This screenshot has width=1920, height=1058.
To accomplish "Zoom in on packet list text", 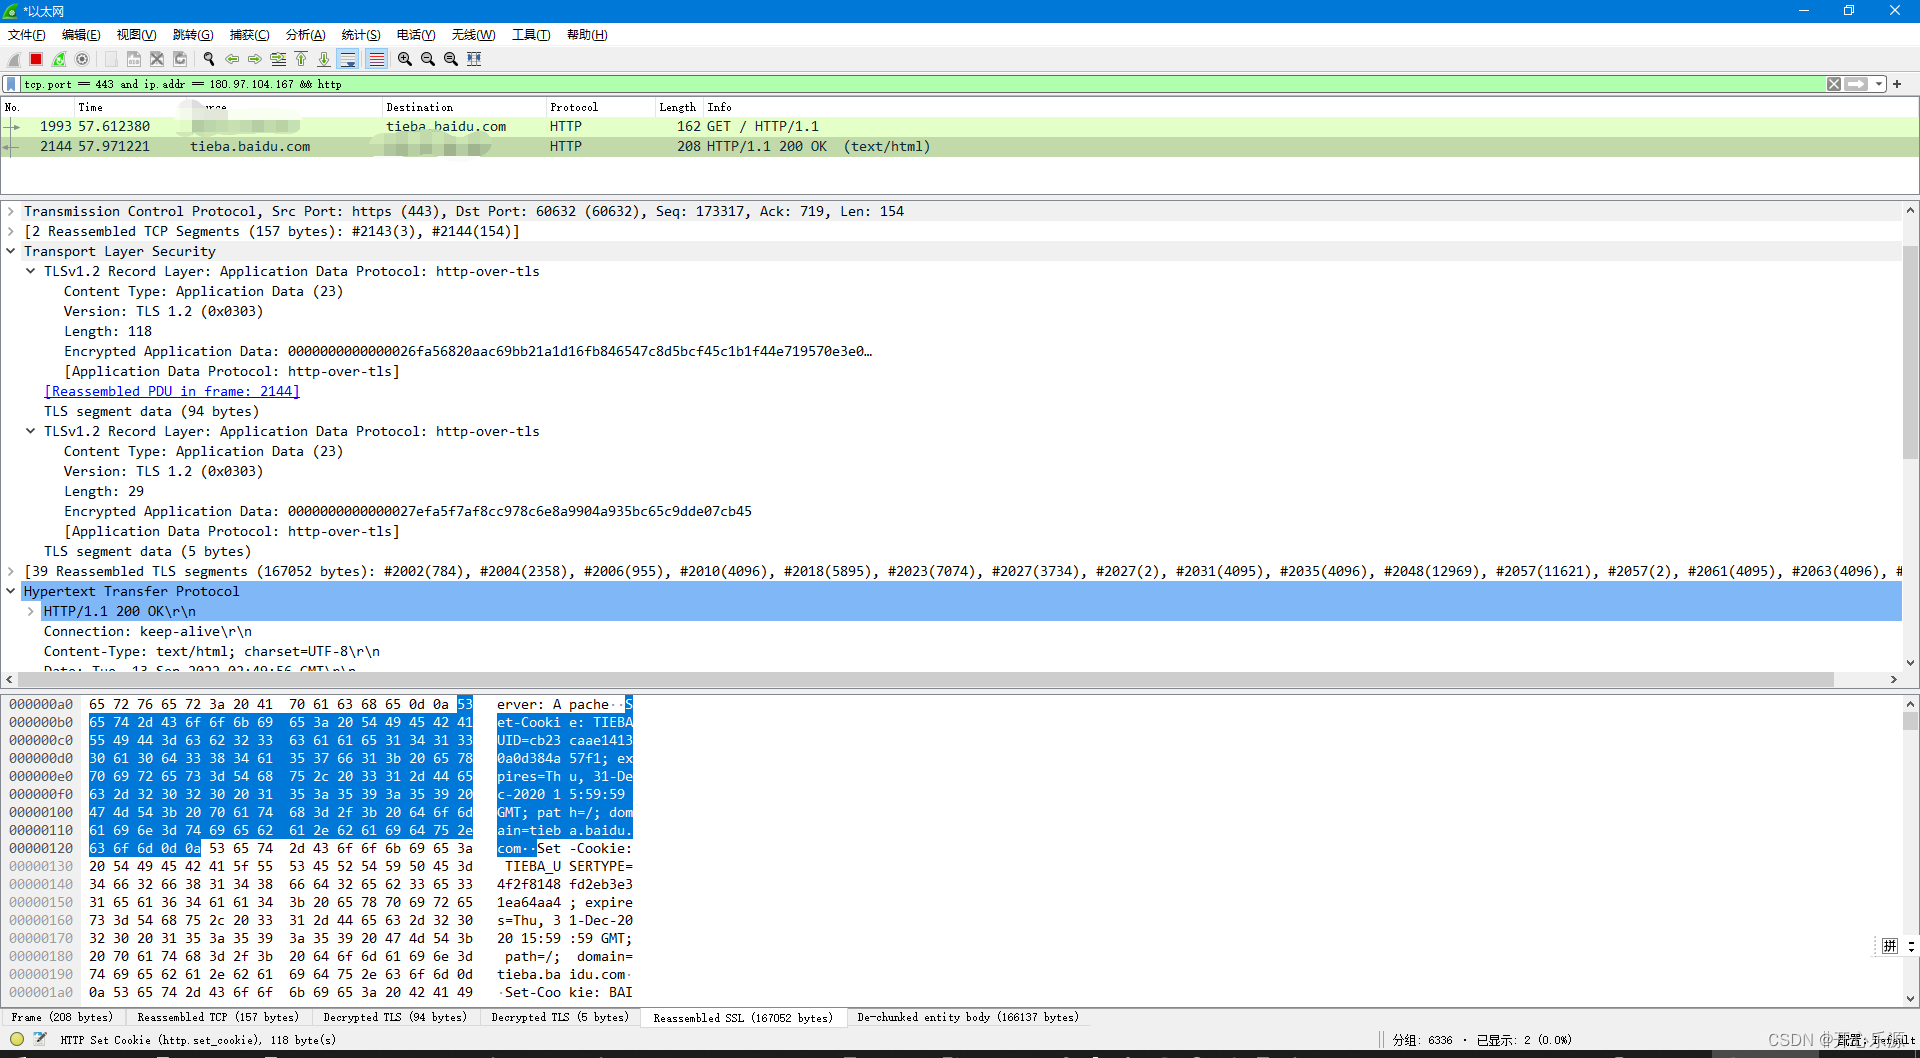I will pyautogui.click(x=404, y=59).
